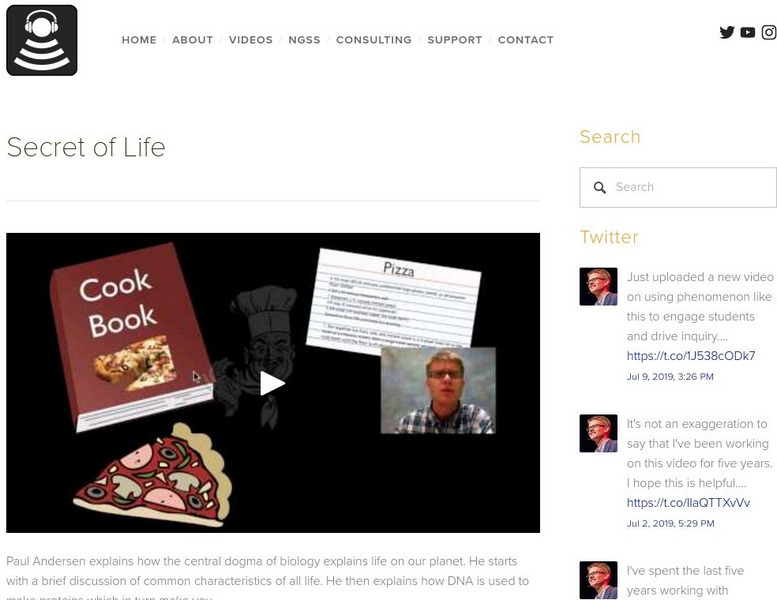Go to the HOME menu item
This screenshot has height=600, width=777.
(139, 40)
